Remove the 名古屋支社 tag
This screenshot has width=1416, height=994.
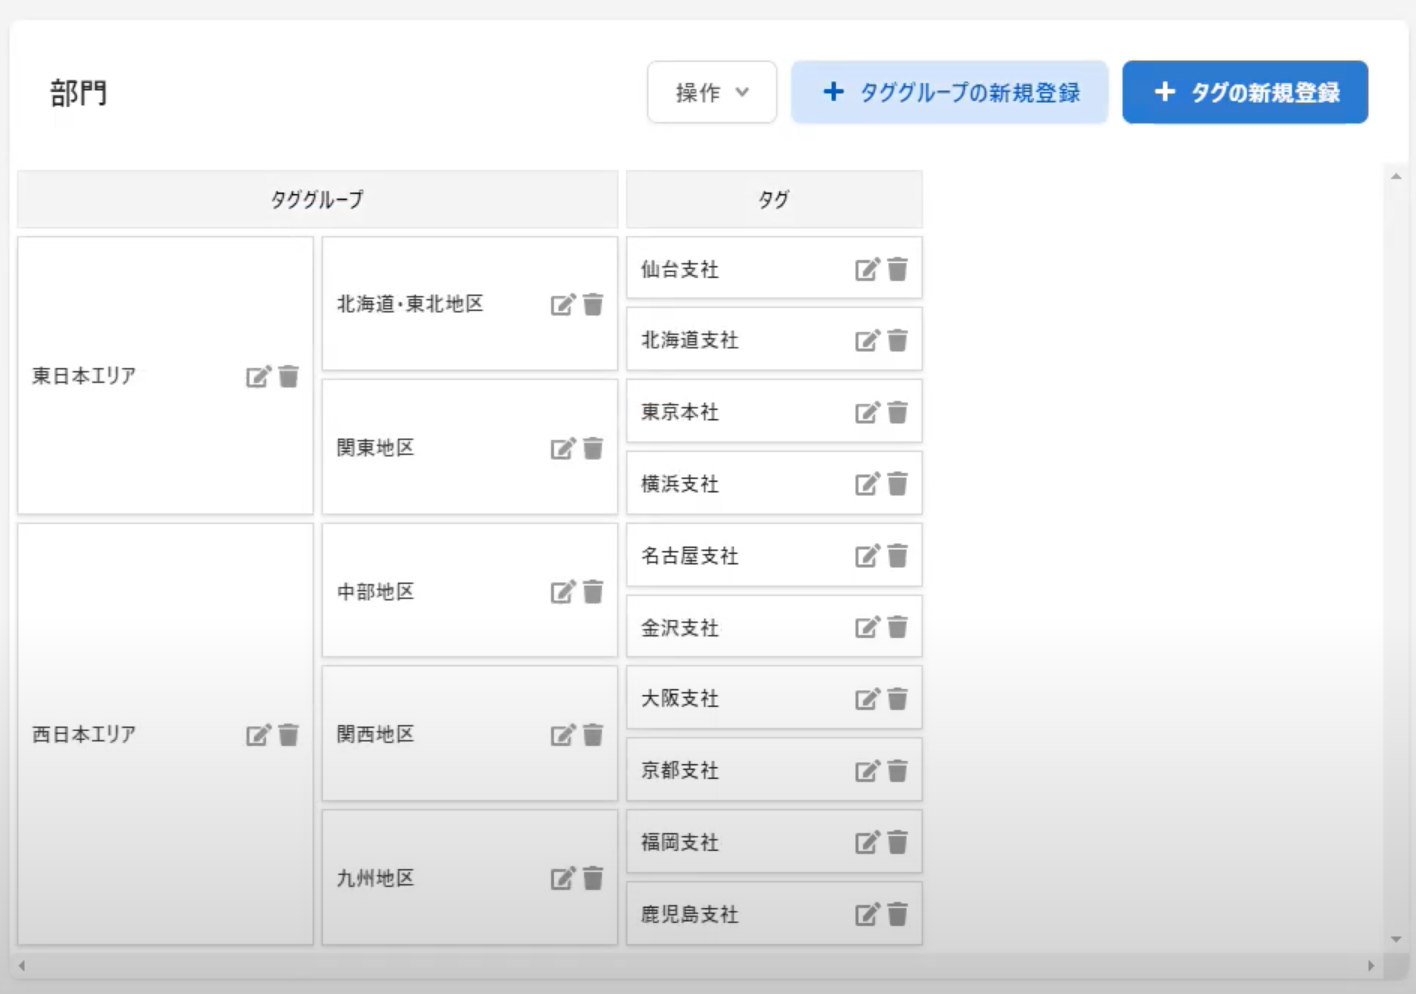898,556
